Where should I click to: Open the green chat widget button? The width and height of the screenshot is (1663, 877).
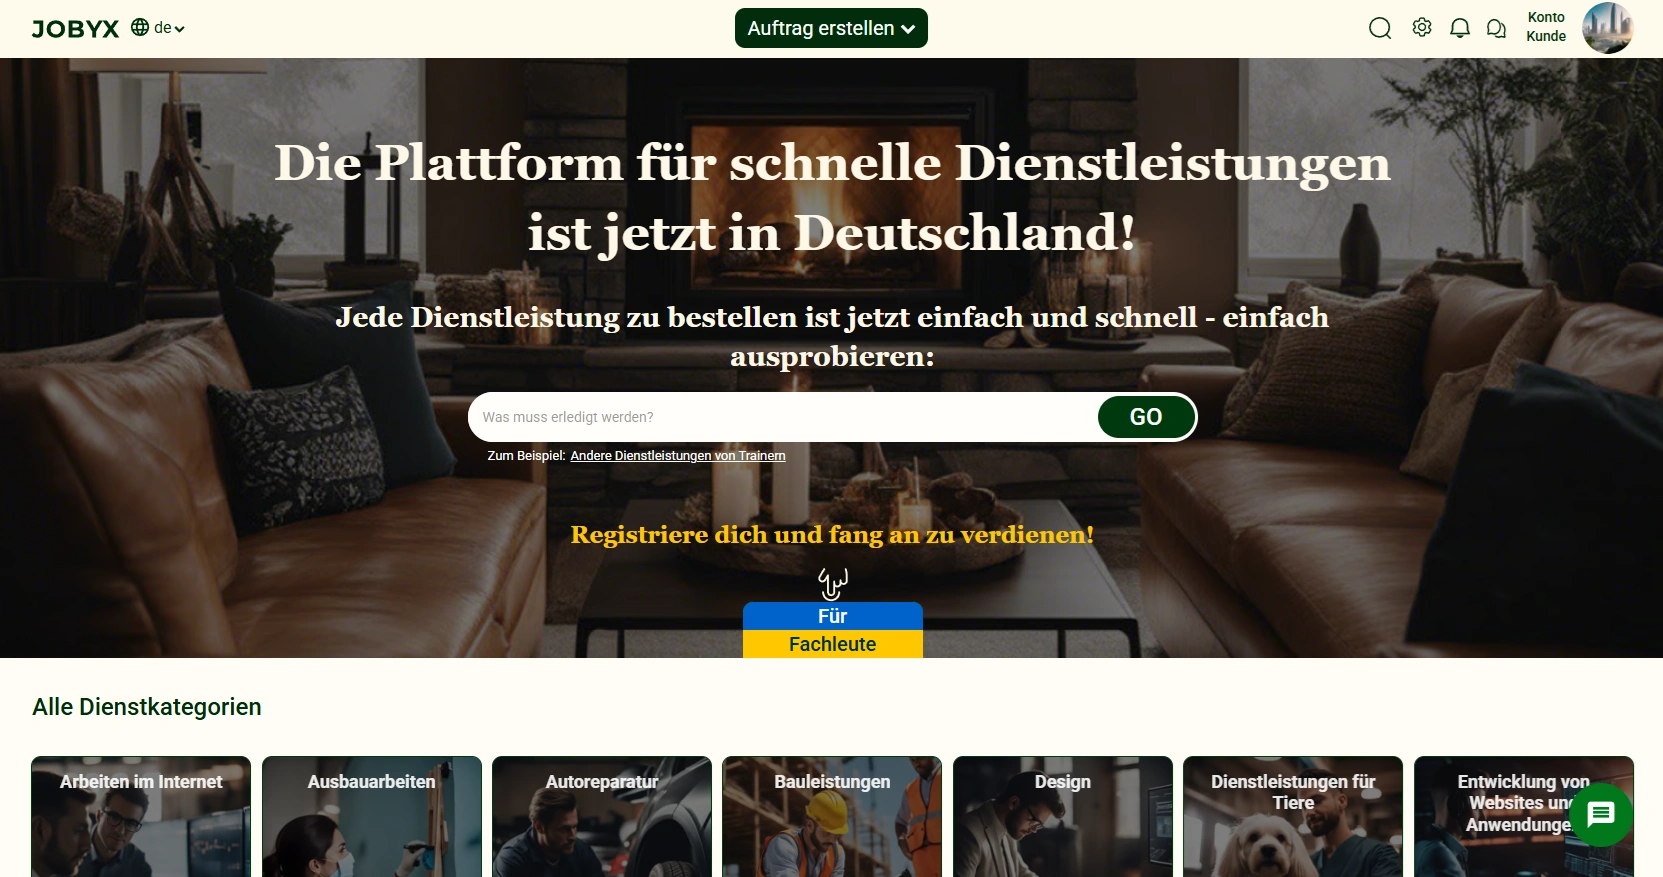[x=1601, y=815]
